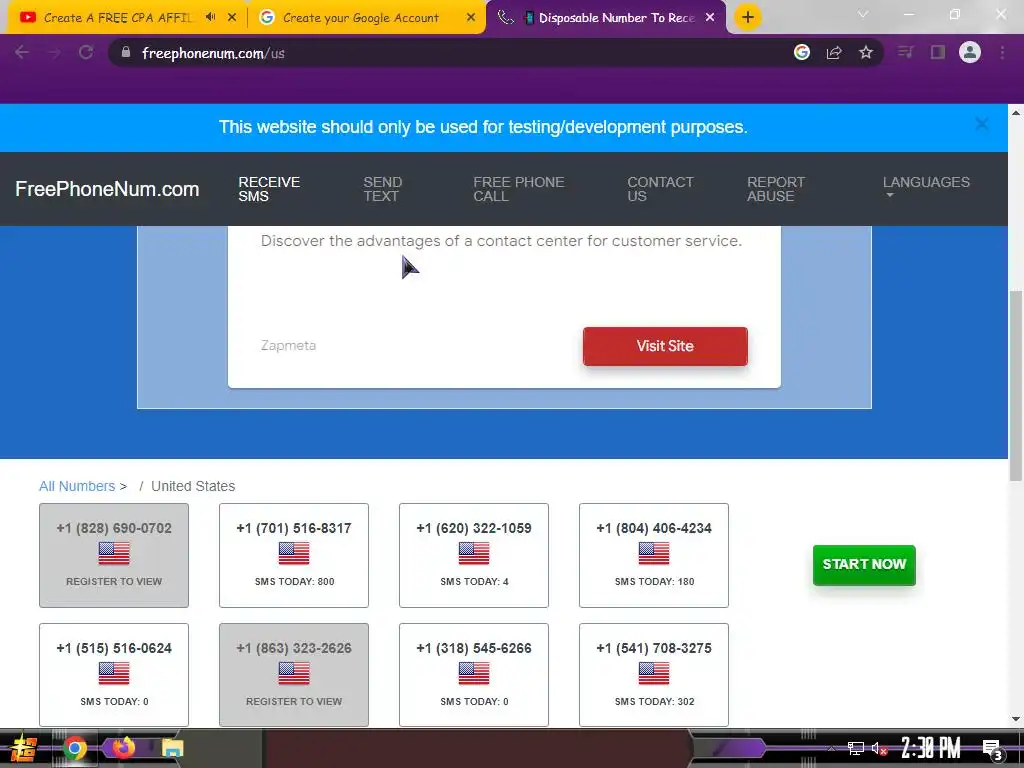The width and height of the screenshot is (1024, 768).
Task: Click 'SMS TODAY: 302' text
Action: [x=654, y=701]
